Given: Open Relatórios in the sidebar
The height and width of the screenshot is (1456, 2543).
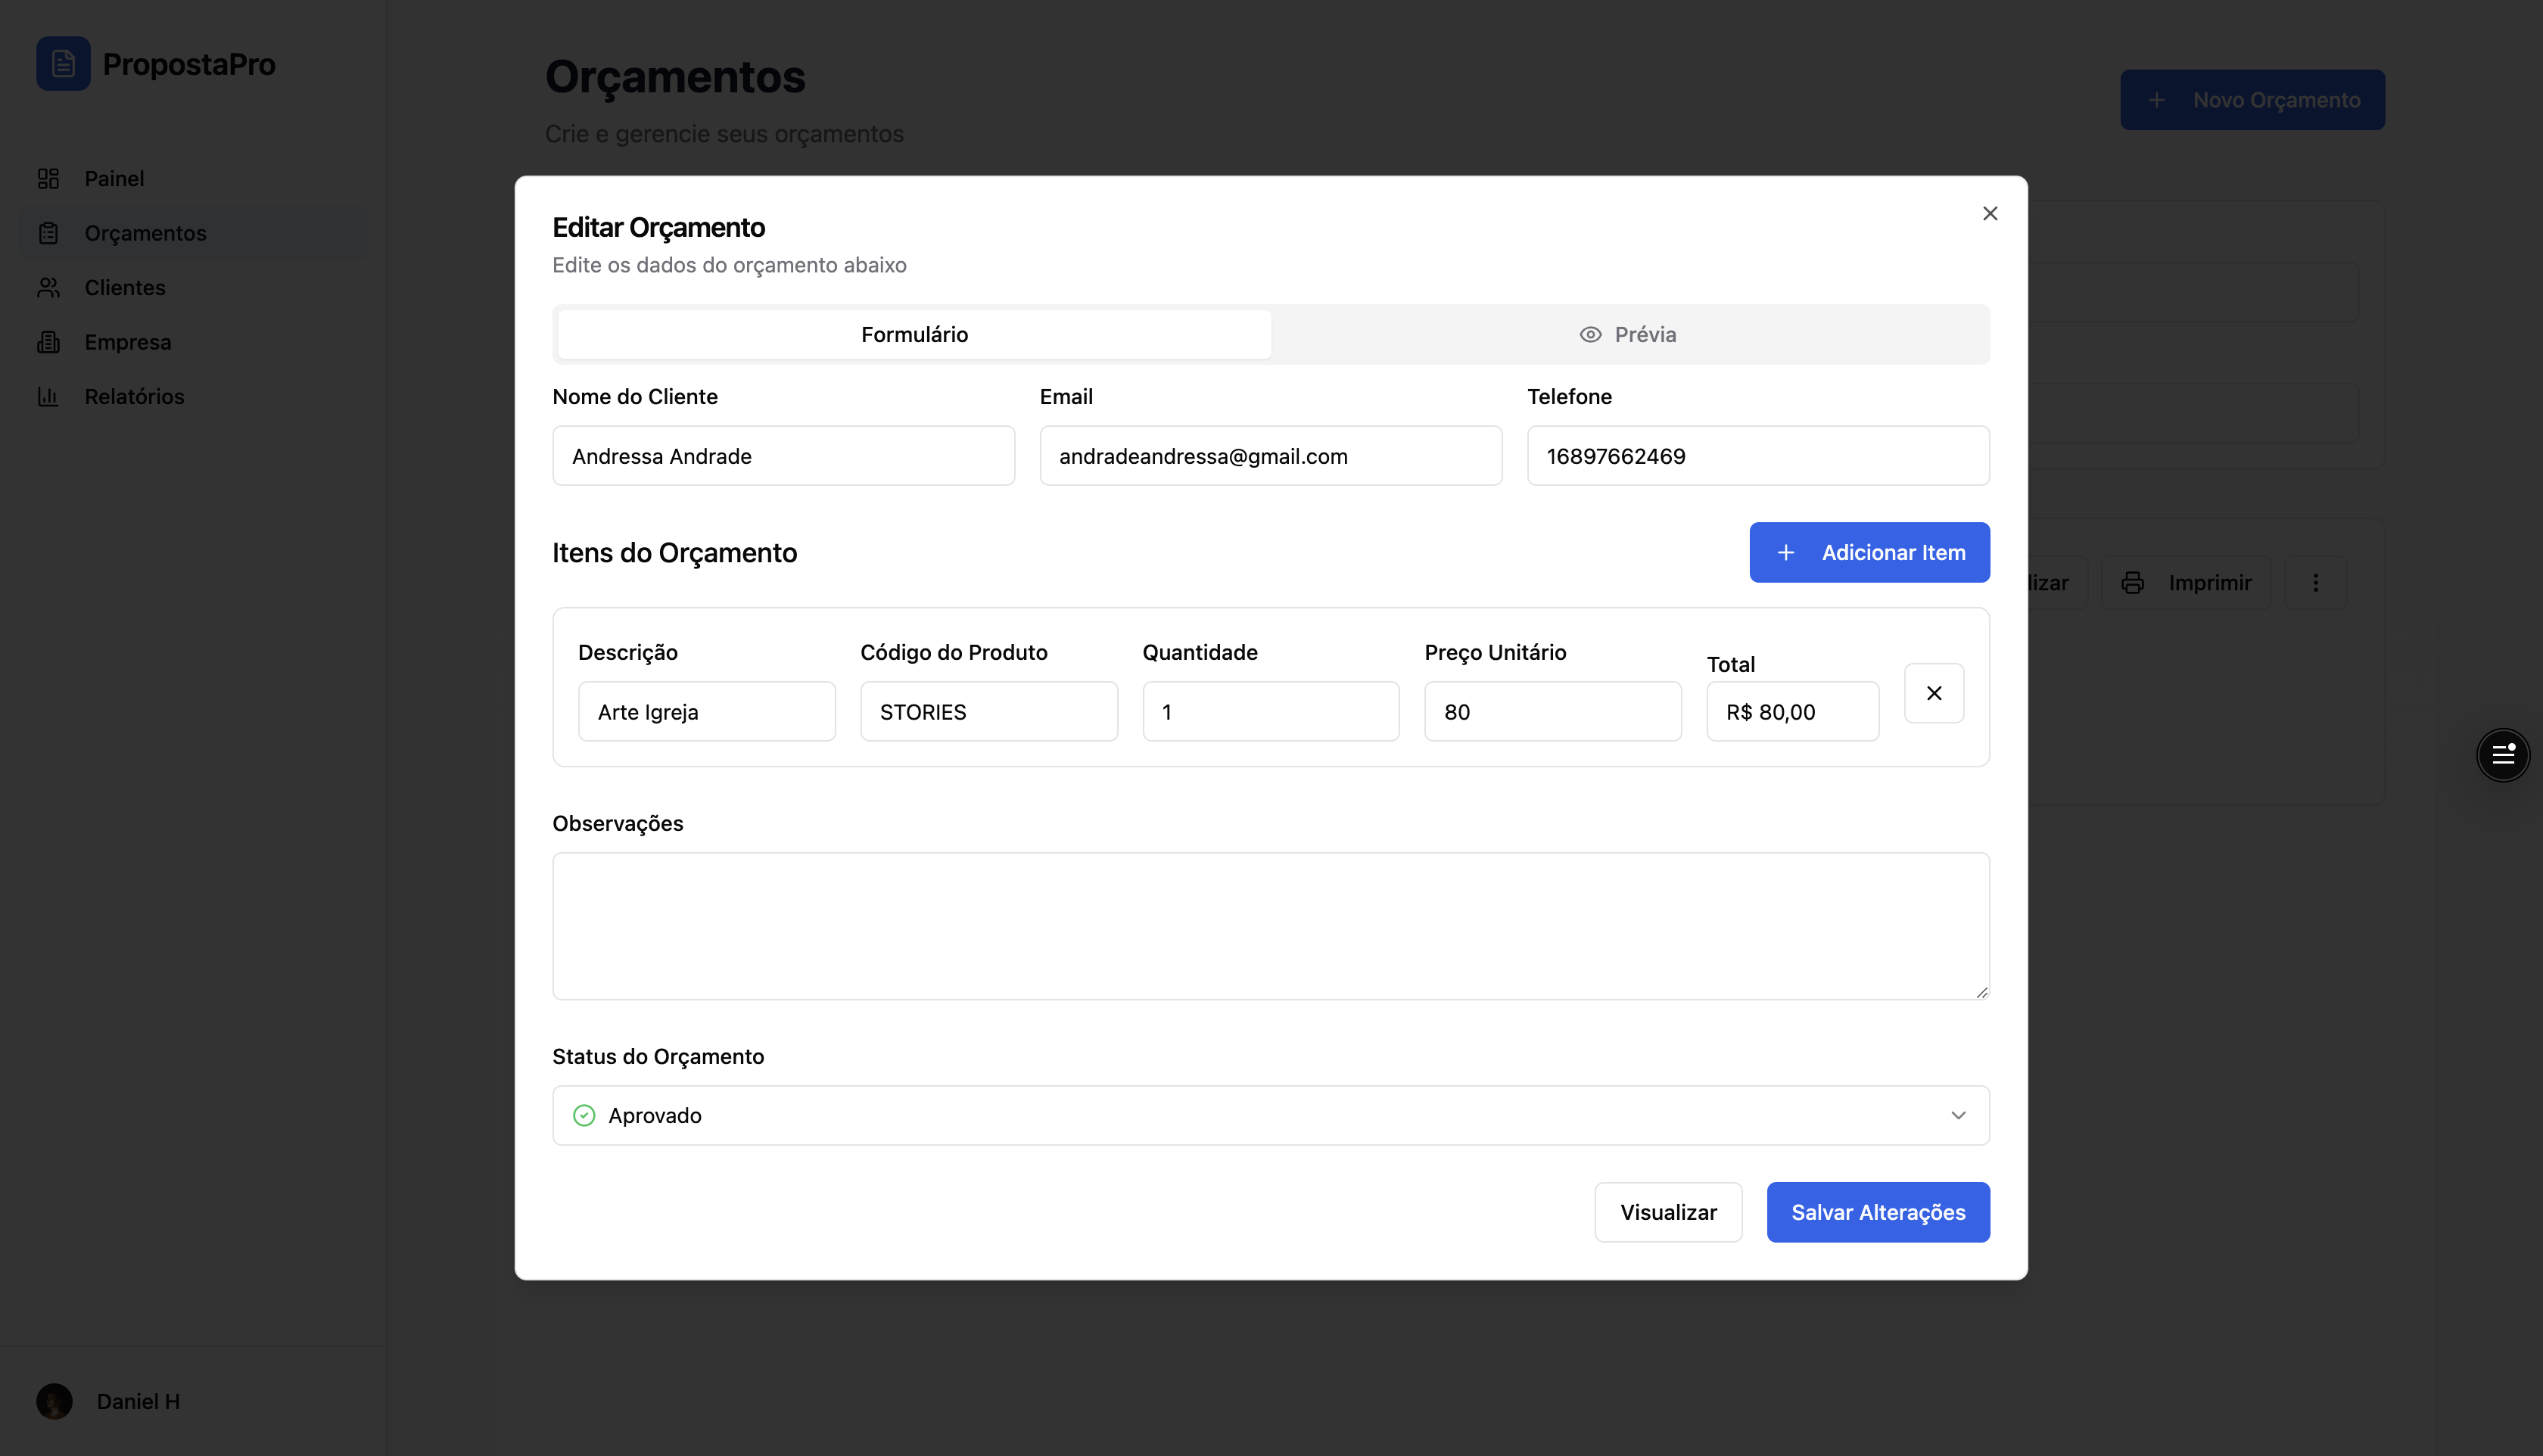Looking at the screenshot, I should click(x=192, y=396).
